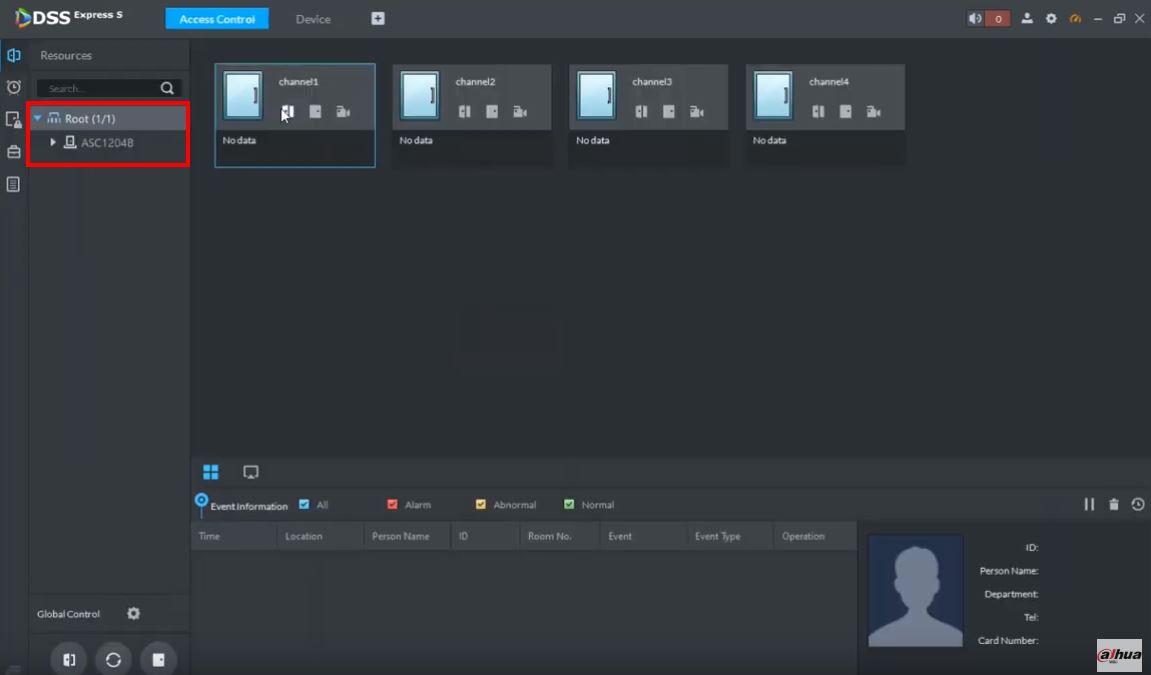Toggle the Abnormal events checkbox
The height and width of the screenshot is (675, 1151).
[x=481, y=505]
